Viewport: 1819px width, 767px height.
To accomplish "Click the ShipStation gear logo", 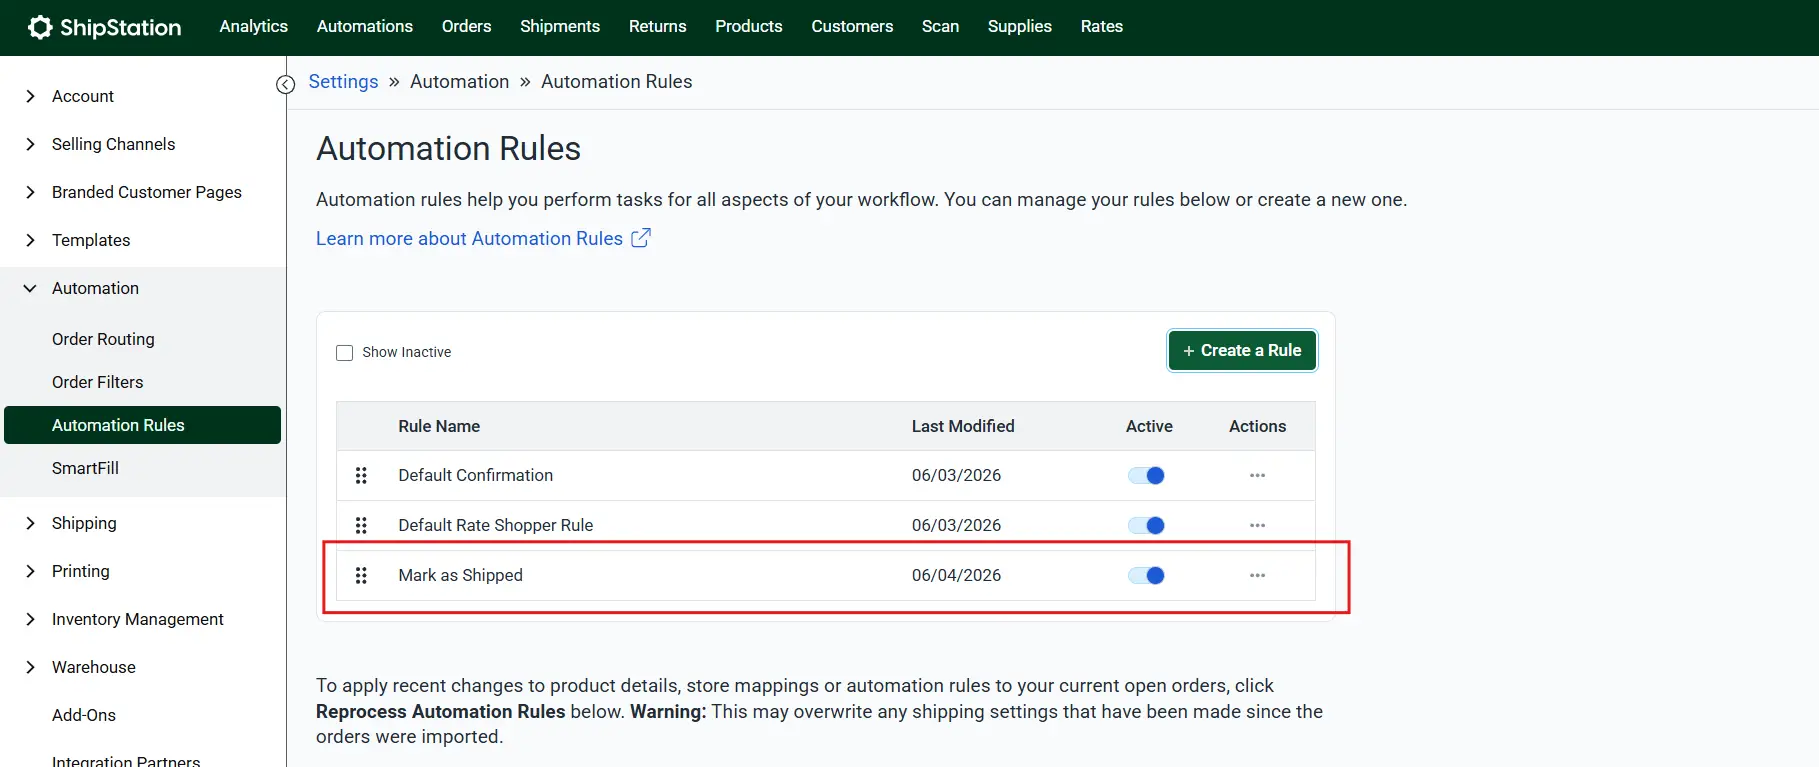I will click(x=40, y=27).
